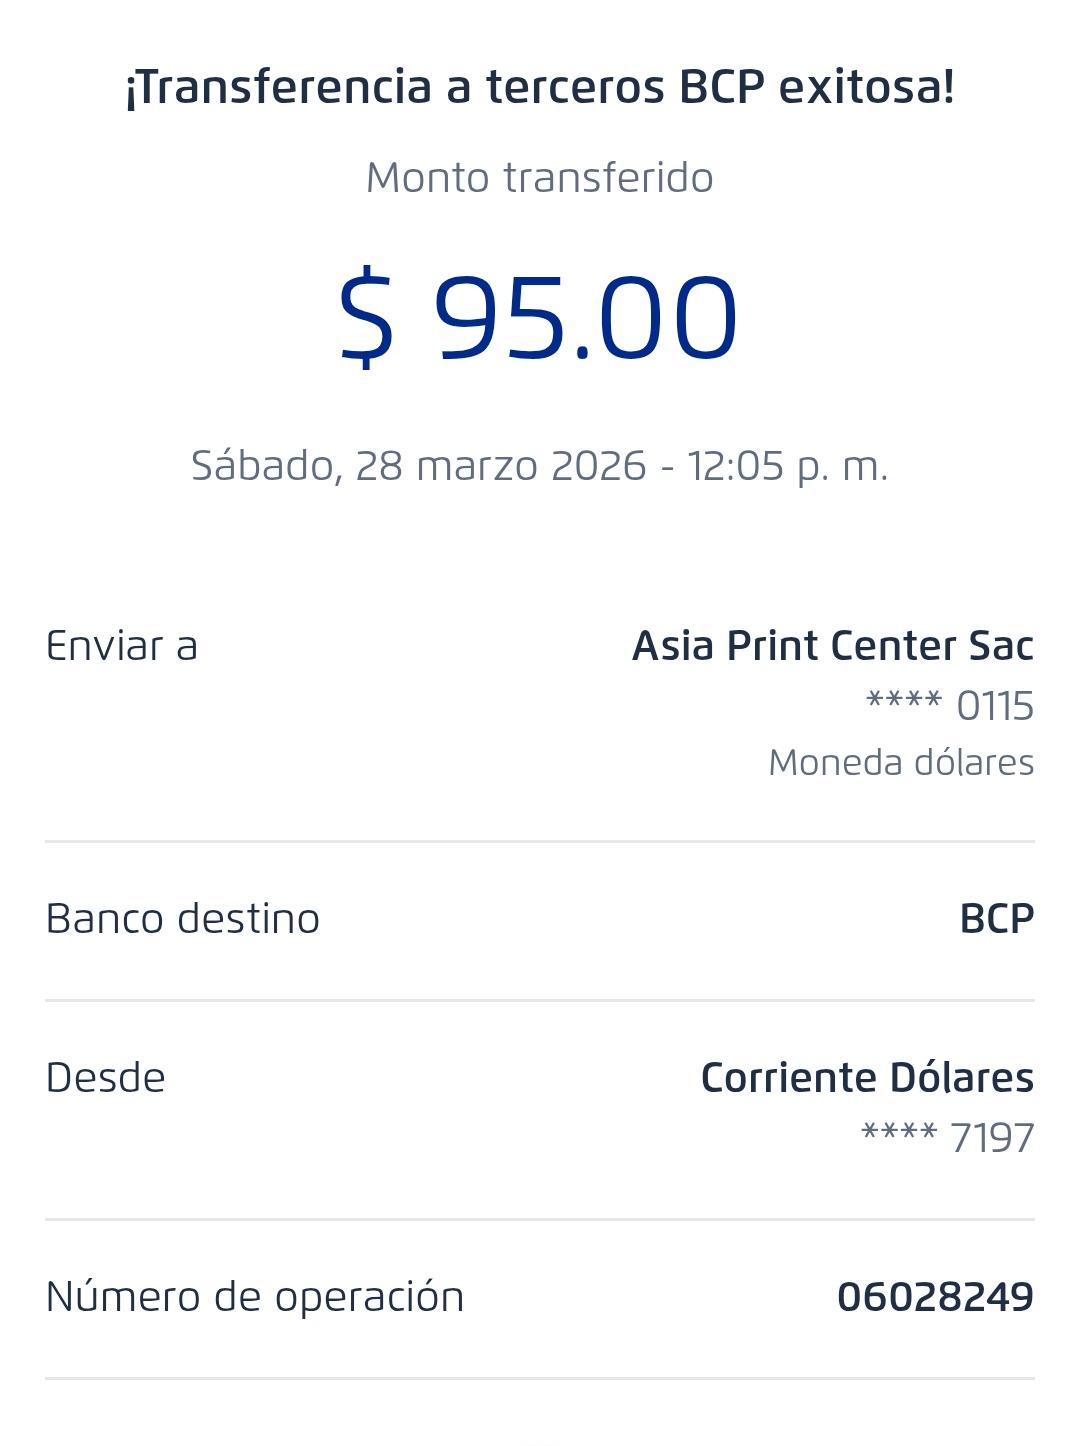Click the date "28 marzo 2026"
This screenshot has width=1080, height=1446.
(x=501, y=466)
